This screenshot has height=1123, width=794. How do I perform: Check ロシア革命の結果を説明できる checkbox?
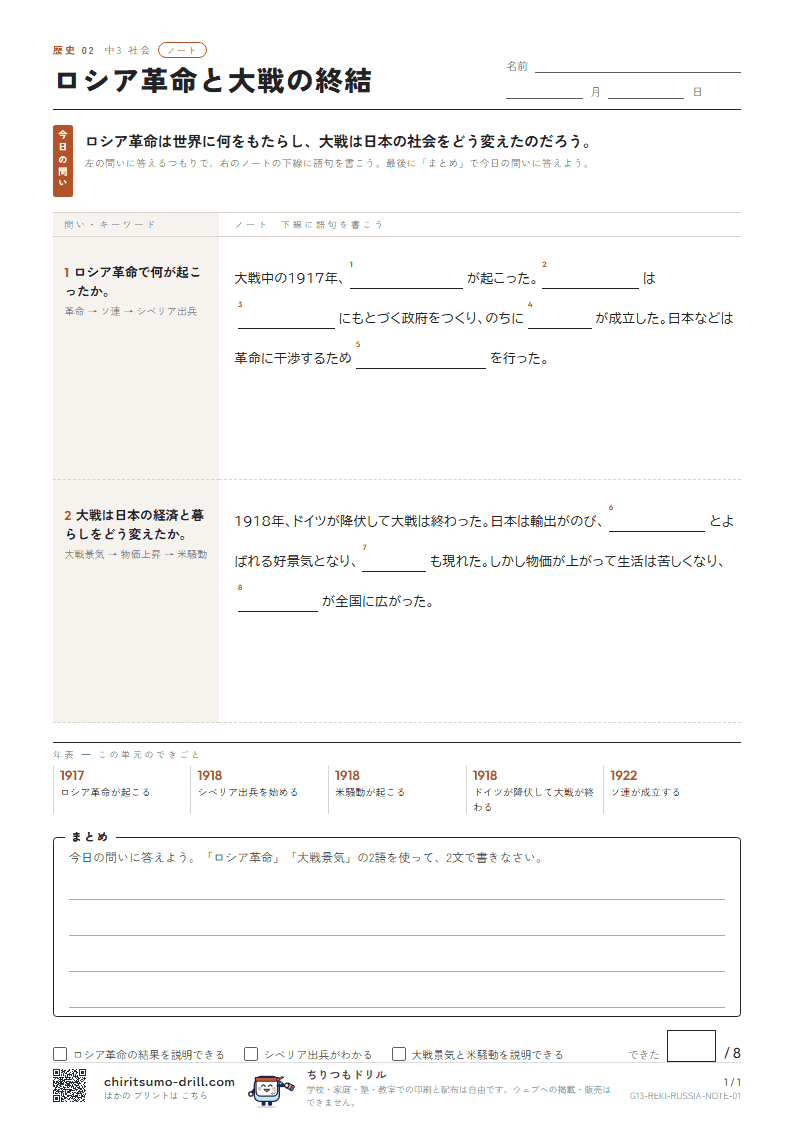click(60, 1054)
